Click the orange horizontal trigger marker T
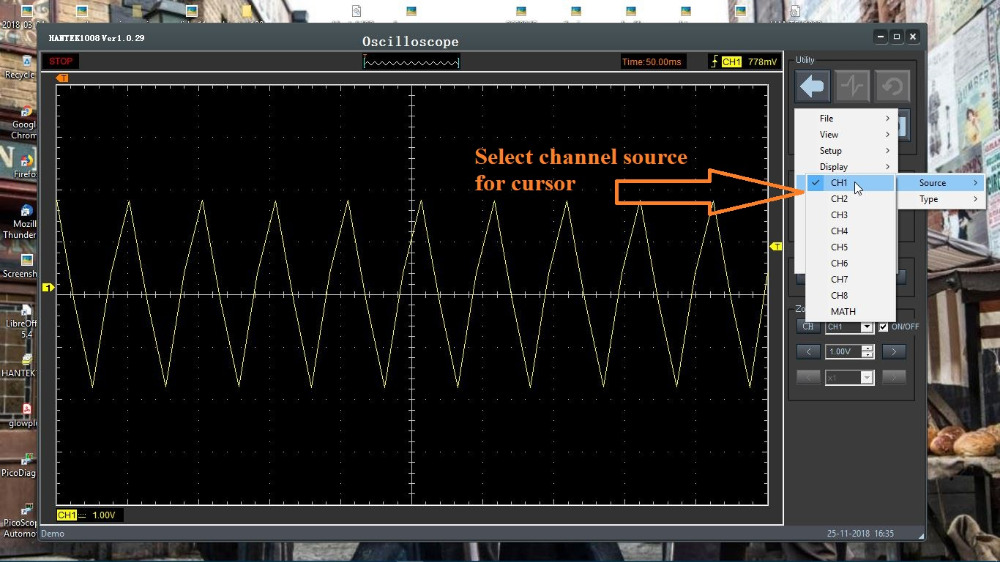Image resolution: width=1000 pixels, height=562 pixels. [63, 77]
